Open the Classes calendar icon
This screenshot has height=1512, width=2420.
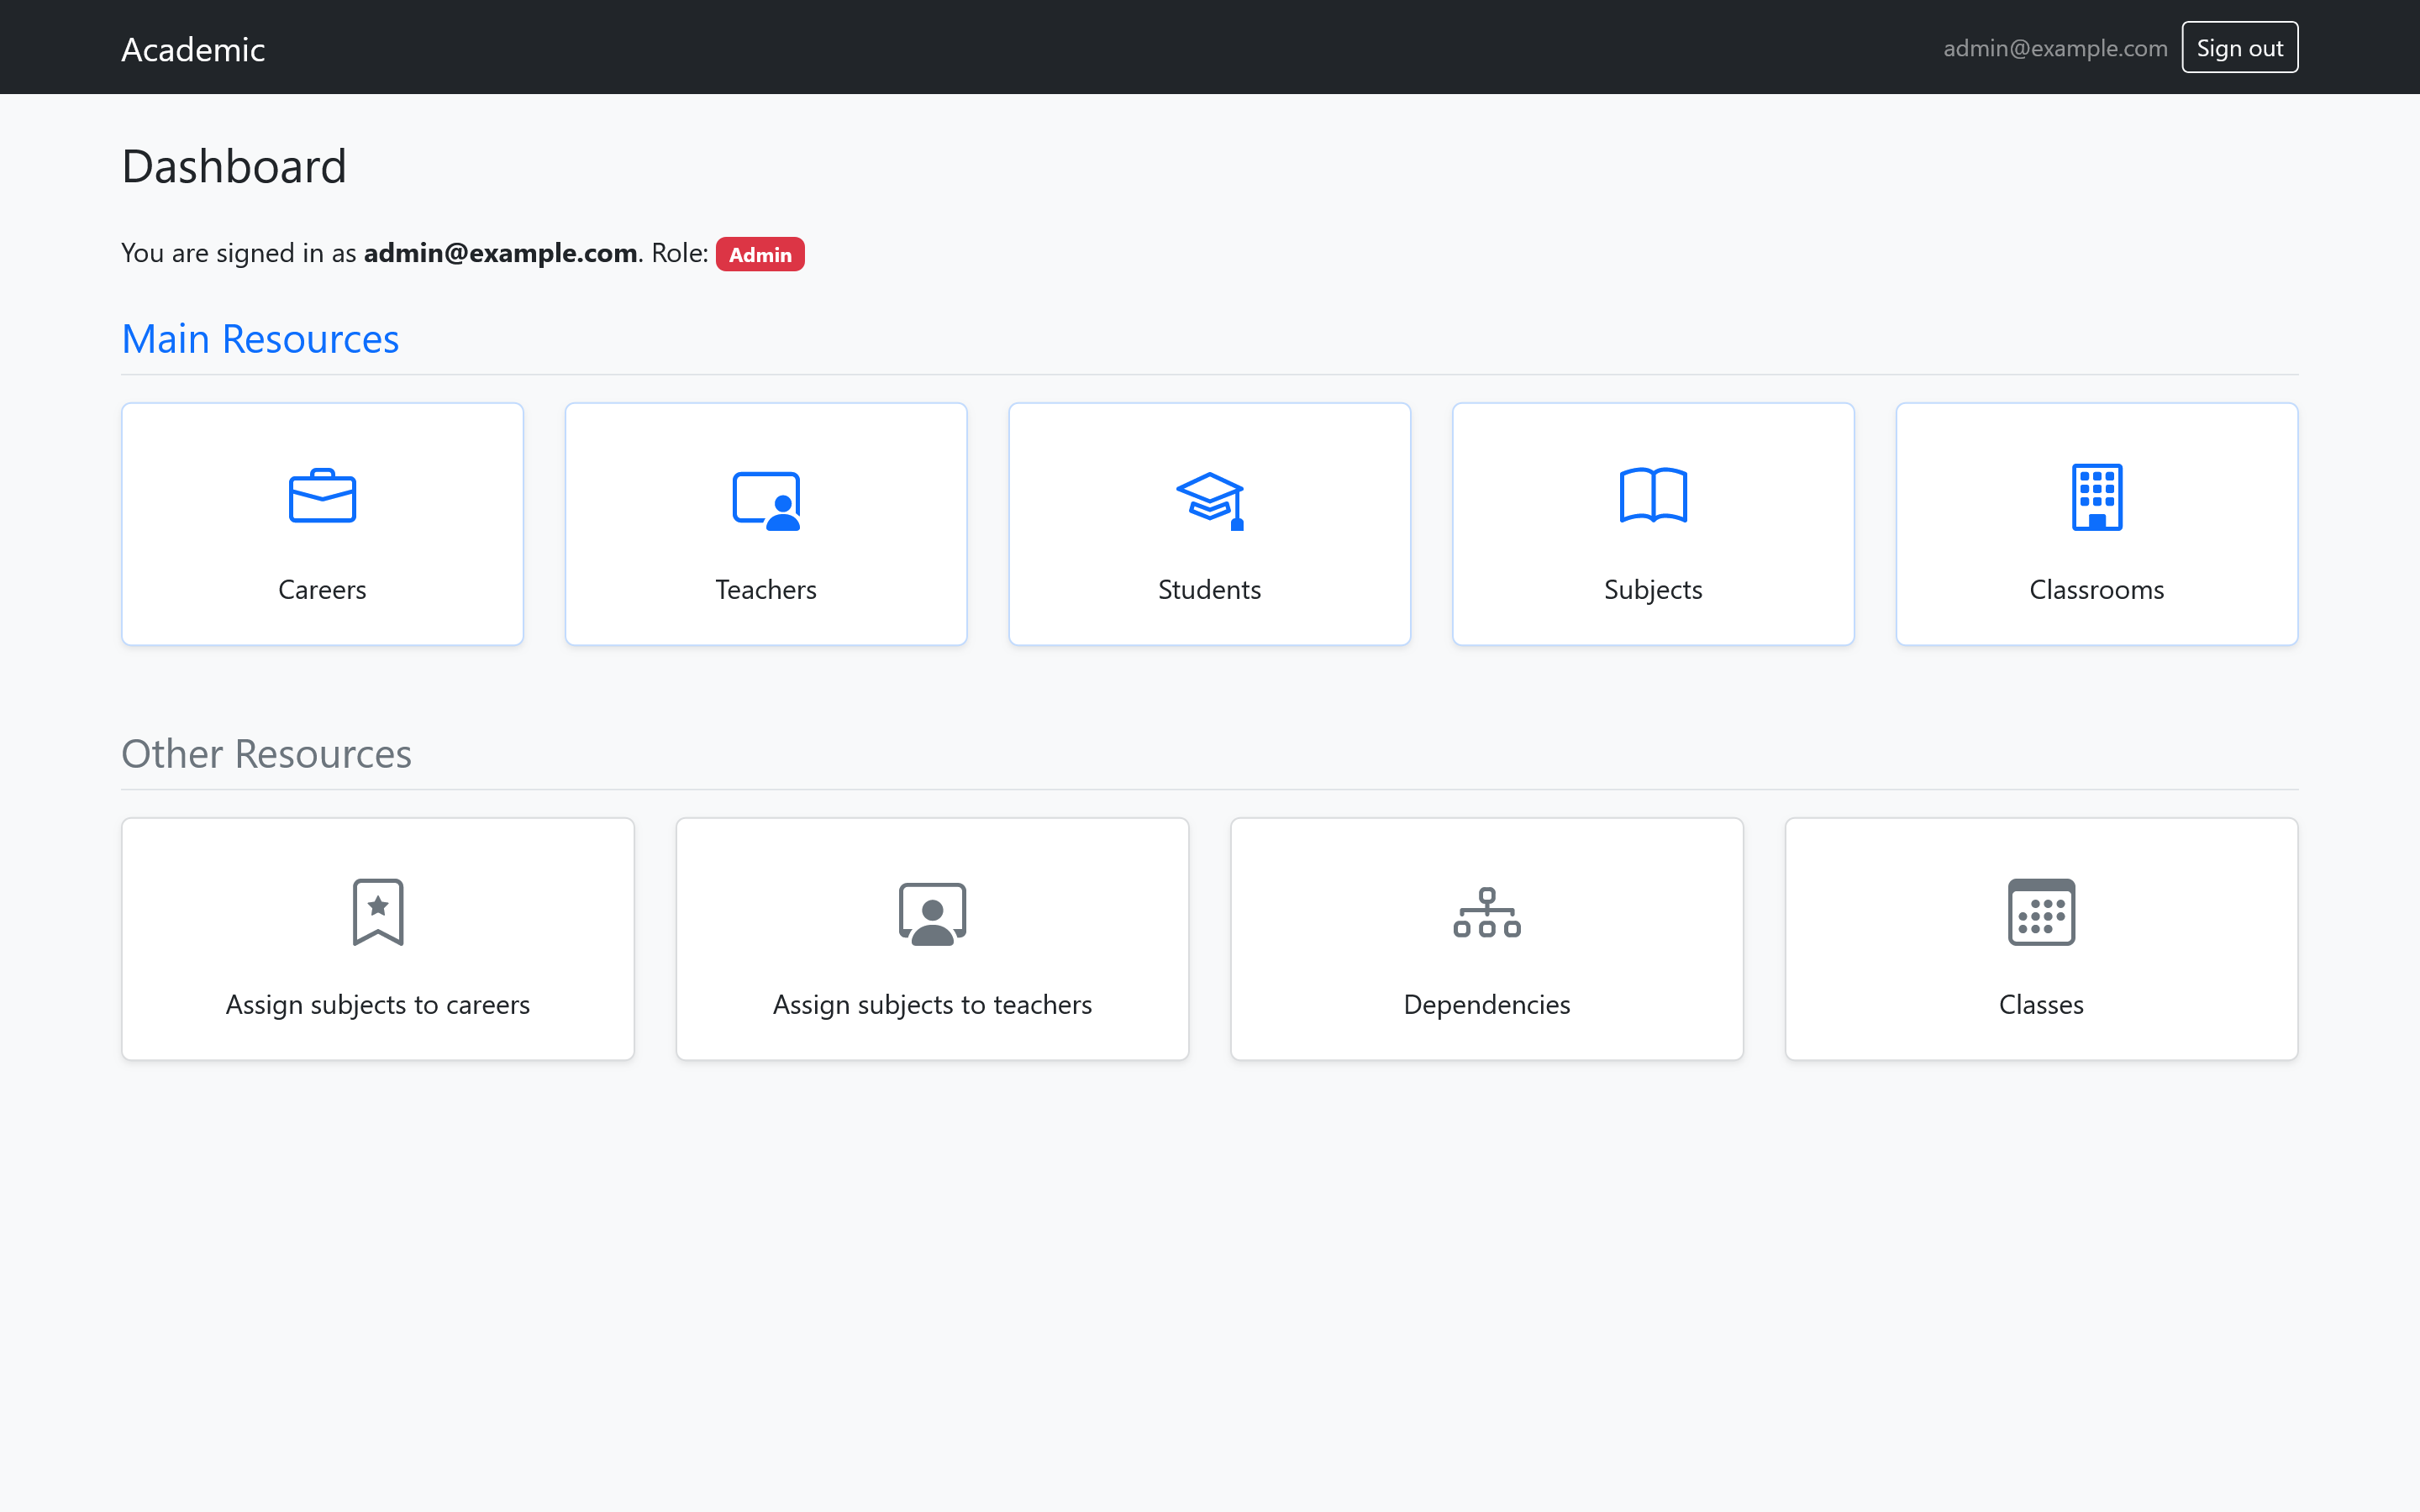[x=2041, y=912]
